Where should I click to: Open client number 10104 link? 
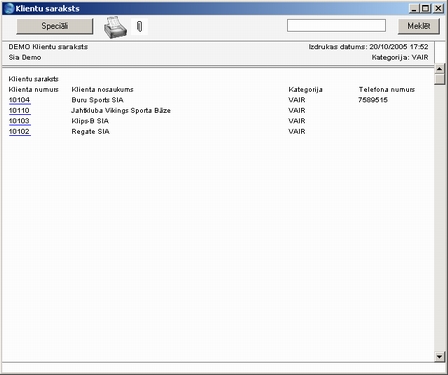tap(19, 100)
